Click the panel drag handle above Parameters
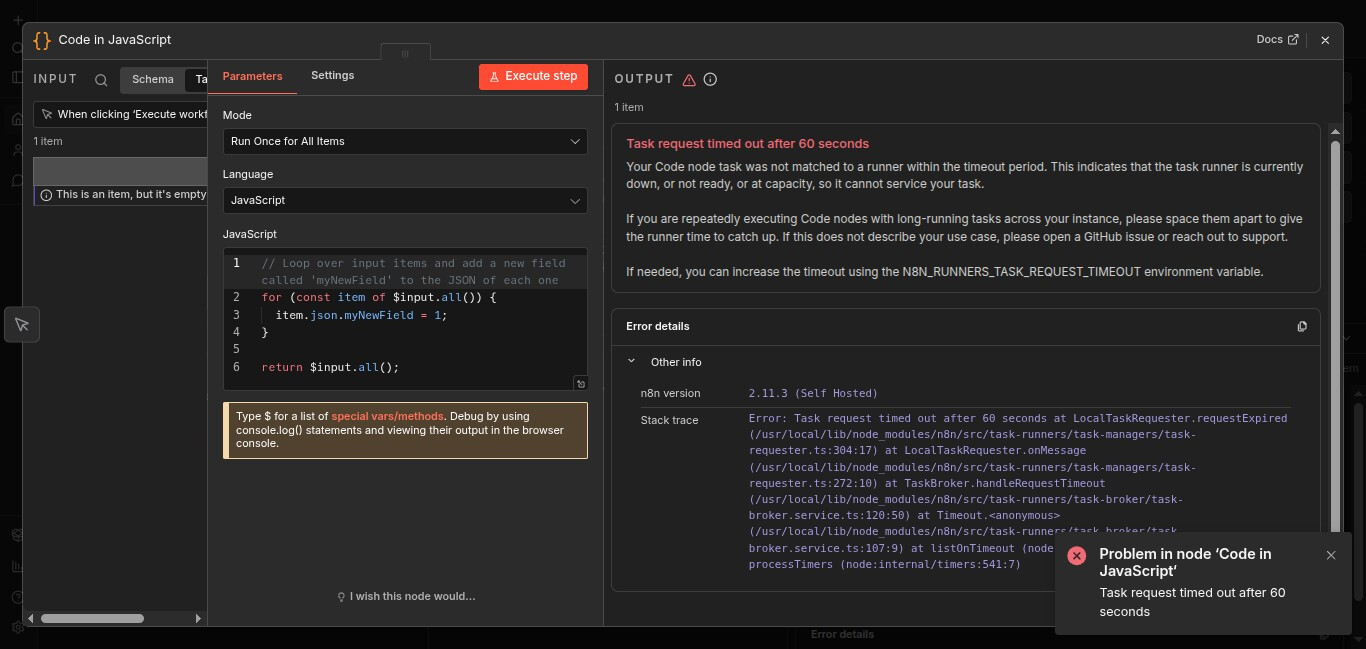Viewport: 1366px width, 649px height. (x=405, y=53)
